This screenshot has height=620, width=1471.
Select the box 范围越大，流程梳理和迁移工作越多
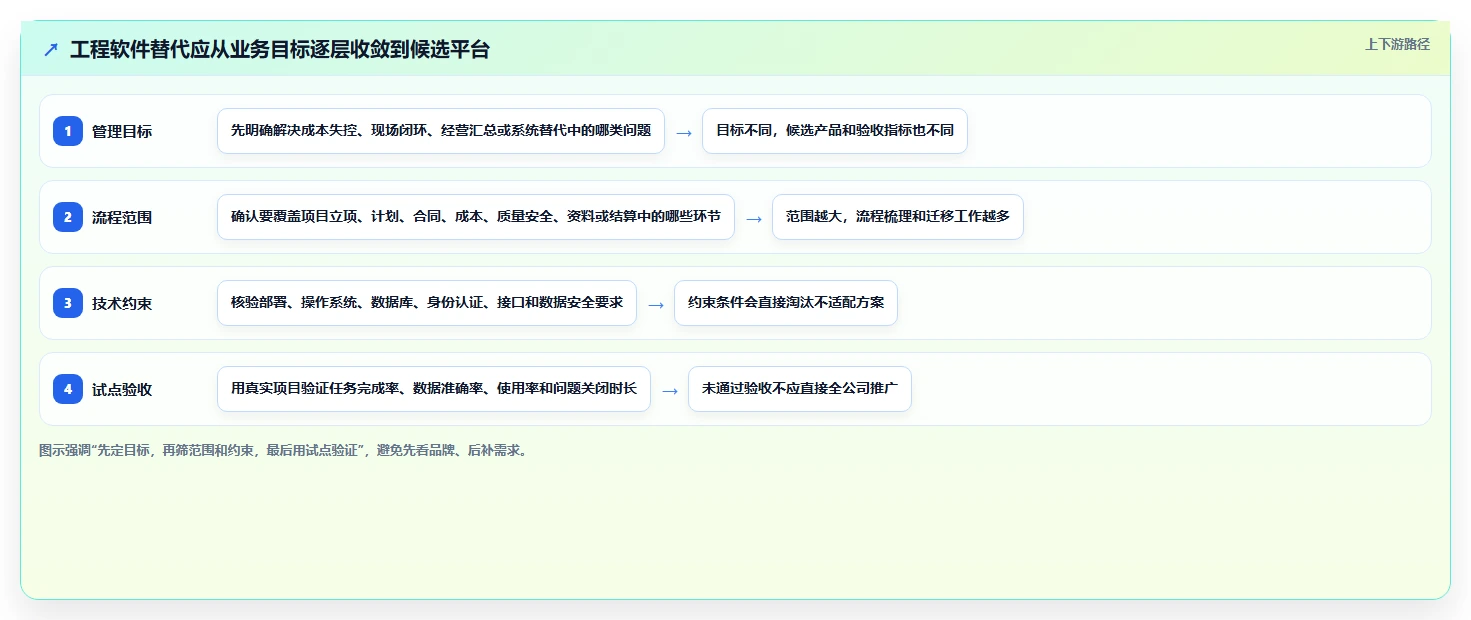[x=898, y=217]
